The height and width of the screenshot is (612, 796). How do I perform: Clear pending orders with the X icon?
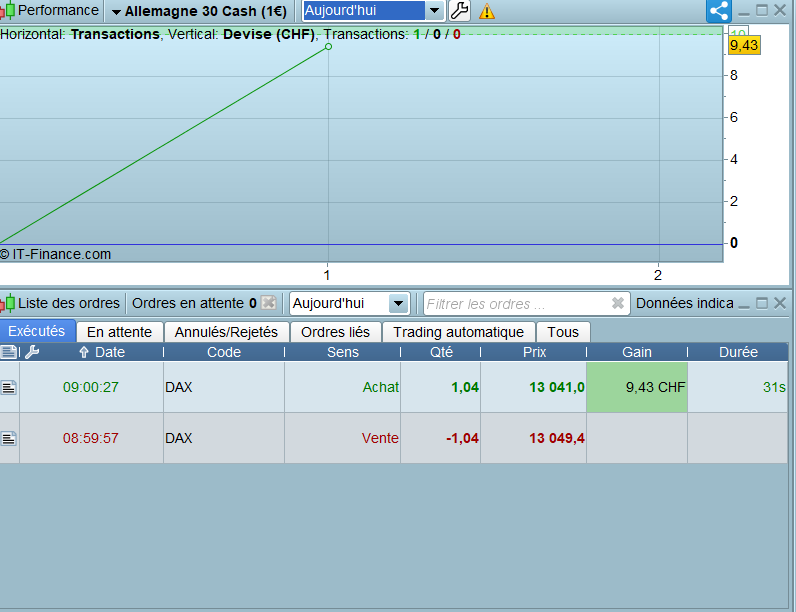click(x=269, y=303)
